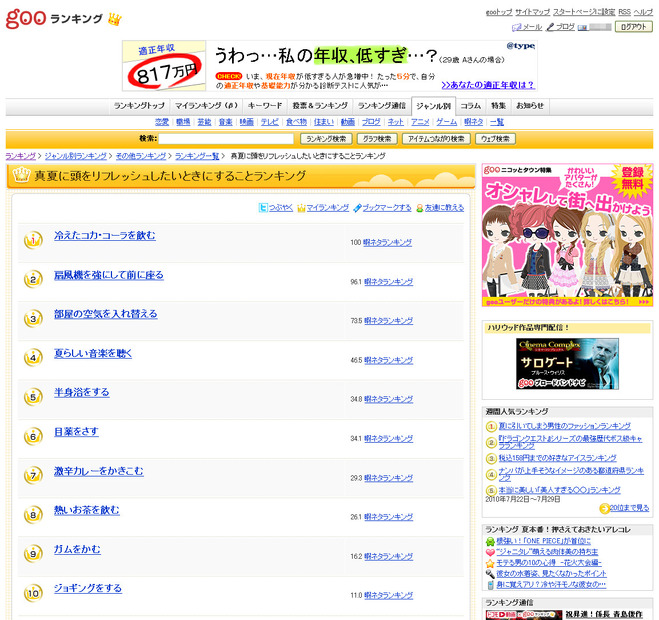Click ジャンル別ランキング breadcrumb link
This screenshot has height=620, width=659.
tap(76, 156)
